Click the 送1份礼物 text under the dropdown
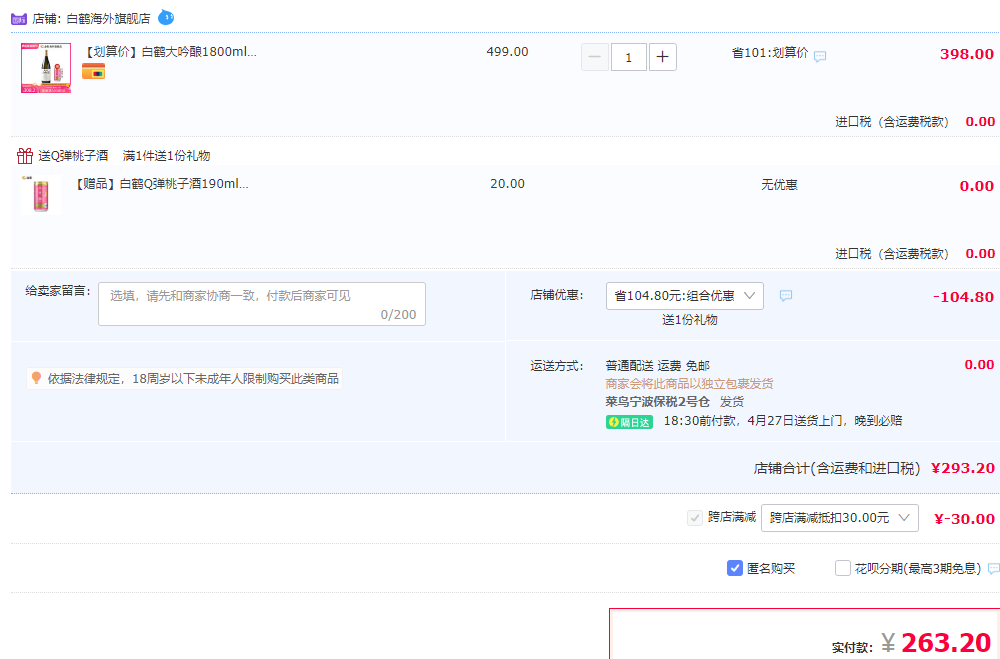 [689, 320]
